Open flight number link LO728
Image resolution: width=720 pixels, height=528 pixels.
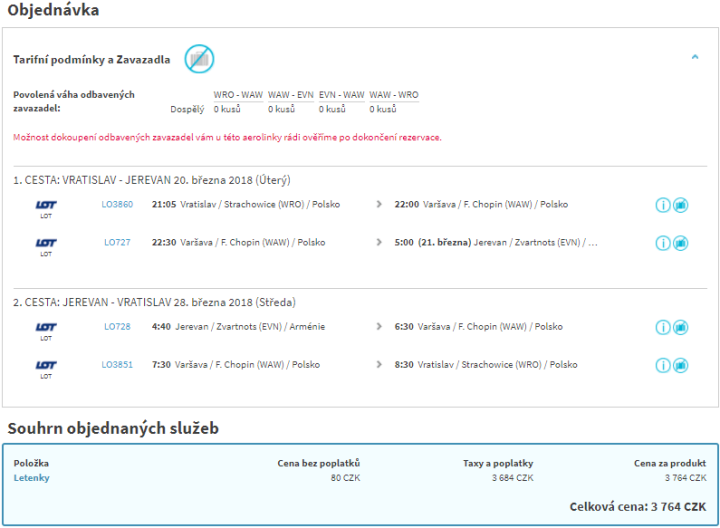117,326
